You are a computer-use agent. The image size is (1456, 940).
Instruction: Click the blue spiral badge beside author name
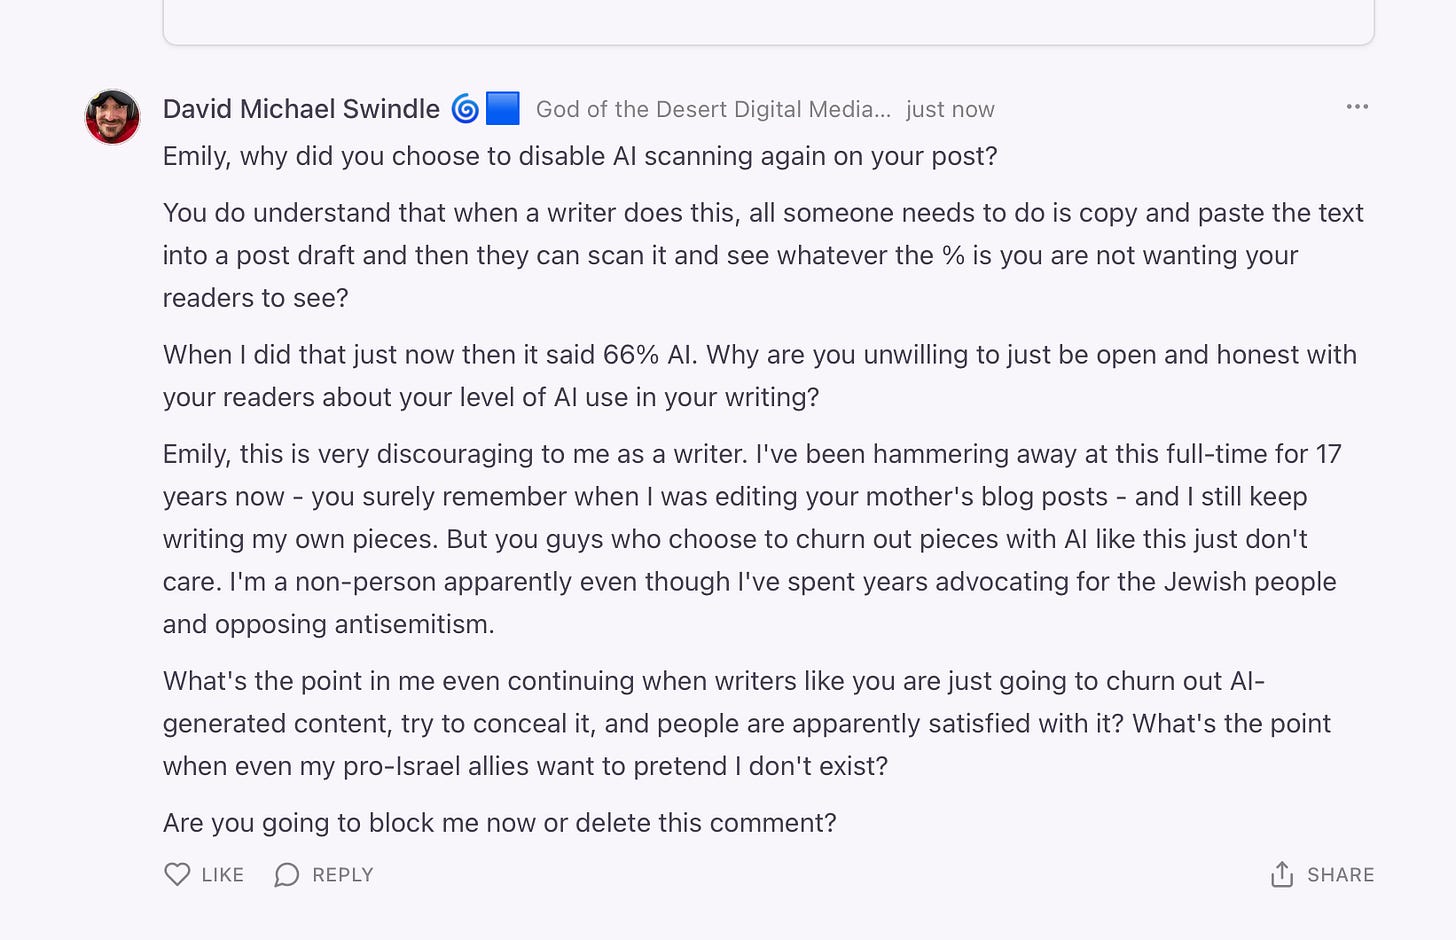point(465,108)
